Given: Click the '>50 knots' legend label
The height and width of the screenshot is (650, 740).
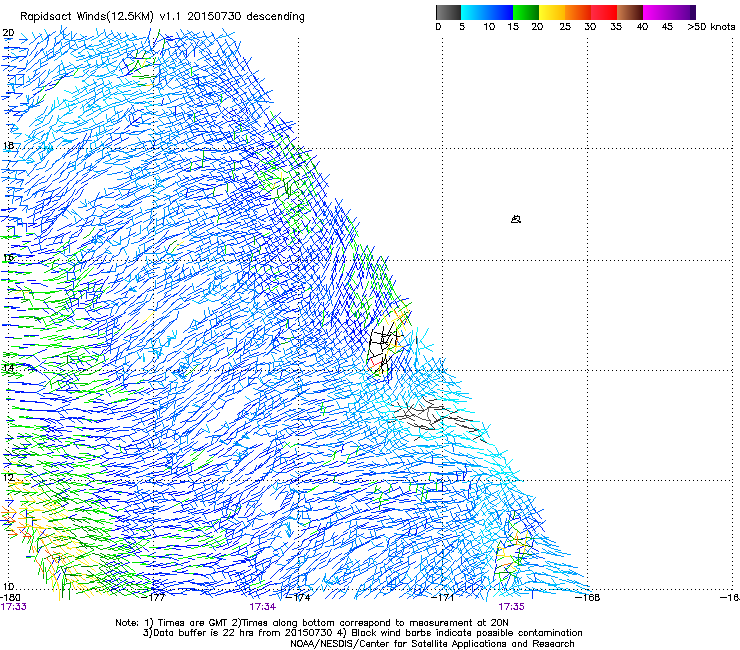Looking at the screenshot, I should pyautogui.click(x=711, y=27).
